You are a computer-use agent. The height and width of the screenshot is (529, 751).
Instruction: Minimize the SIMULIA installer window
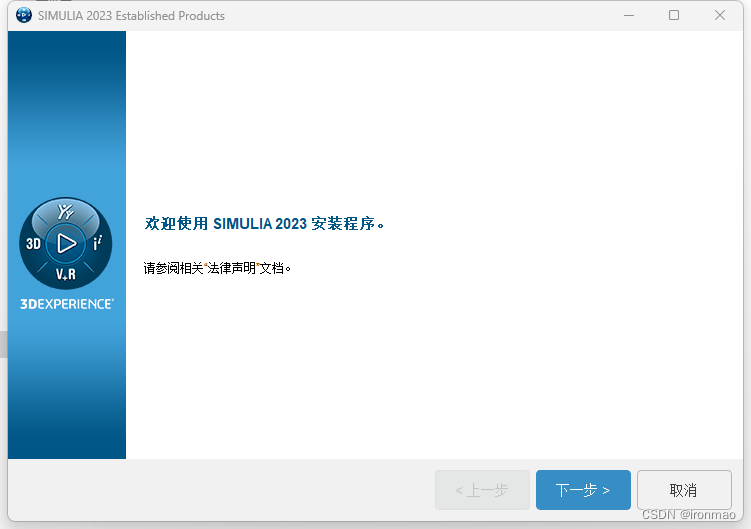629,15
